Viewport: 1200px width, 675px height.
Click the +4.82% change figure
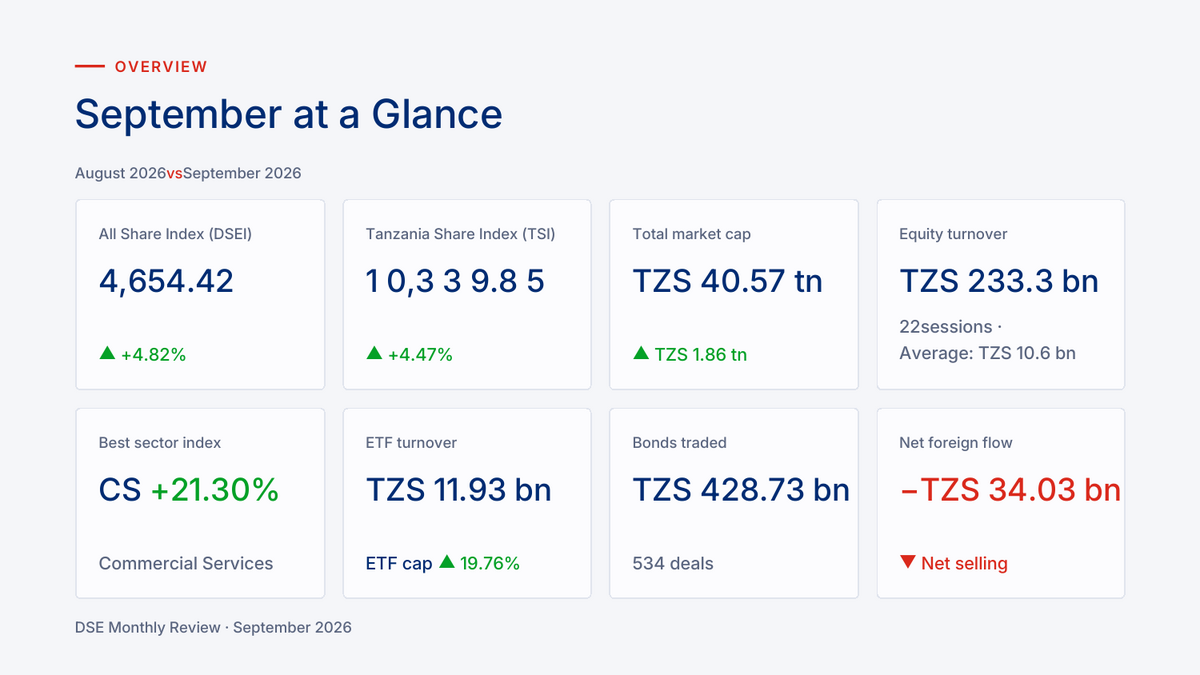coord(153,354)
